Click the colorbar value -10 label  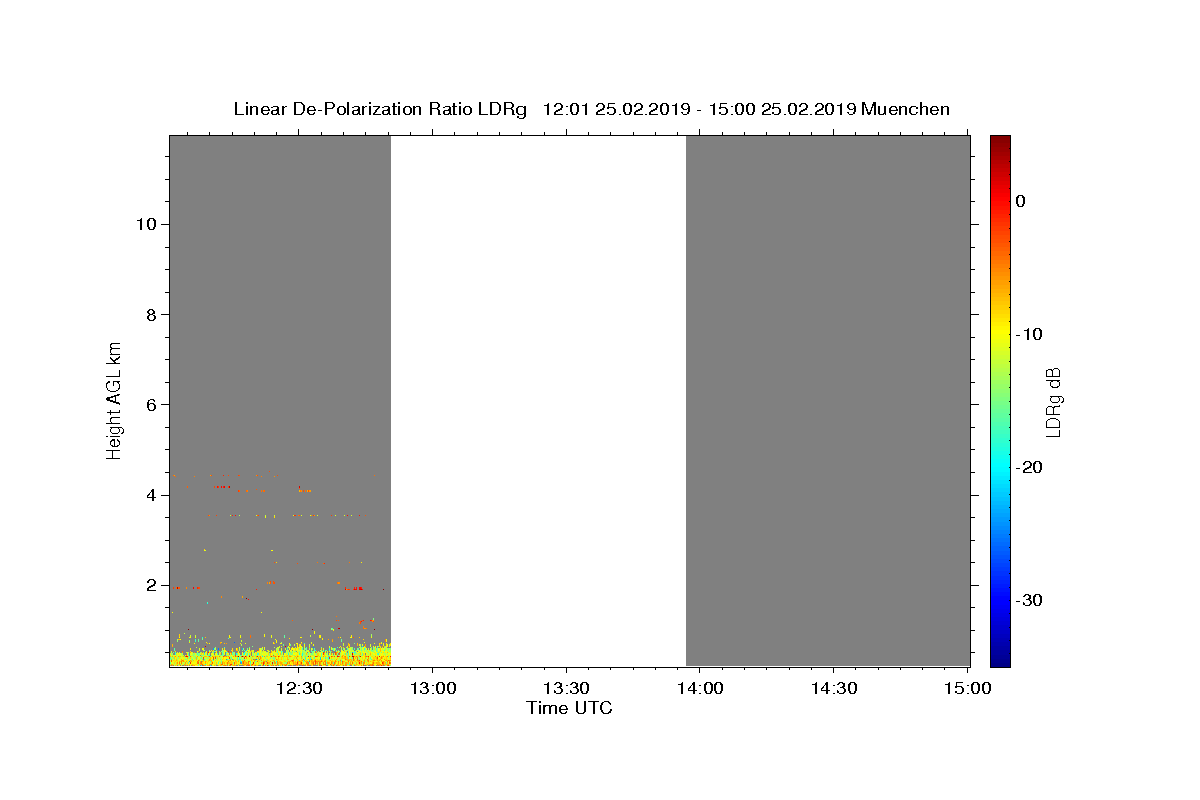(x=1030, y=334)
